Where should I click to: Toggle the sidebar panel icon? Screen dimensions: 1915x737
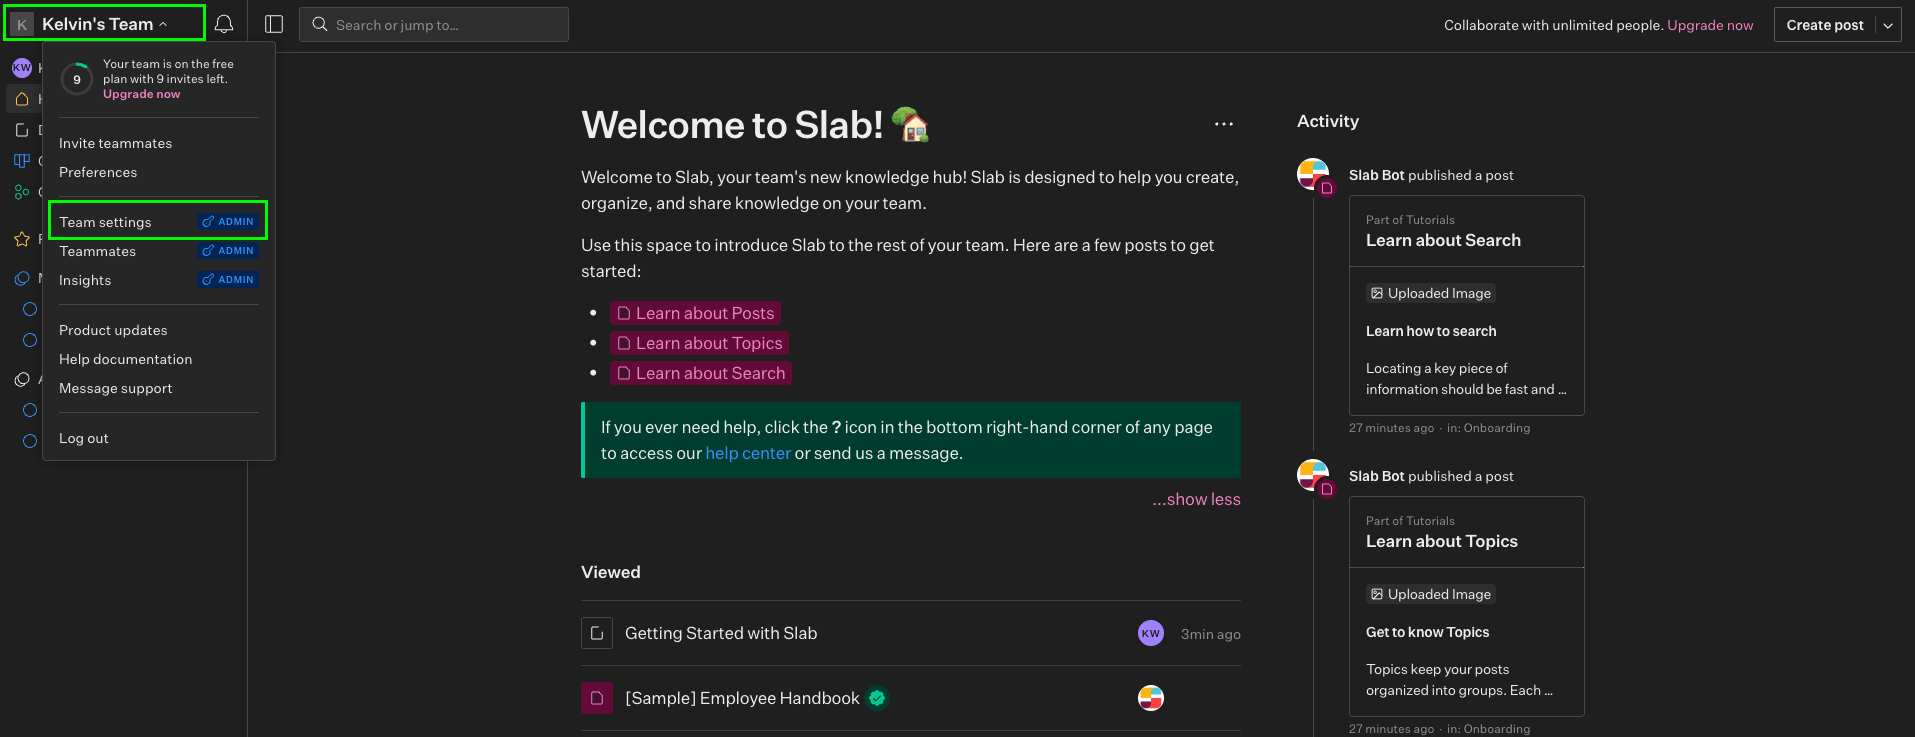pyautogui.click(x=274, y=24)
